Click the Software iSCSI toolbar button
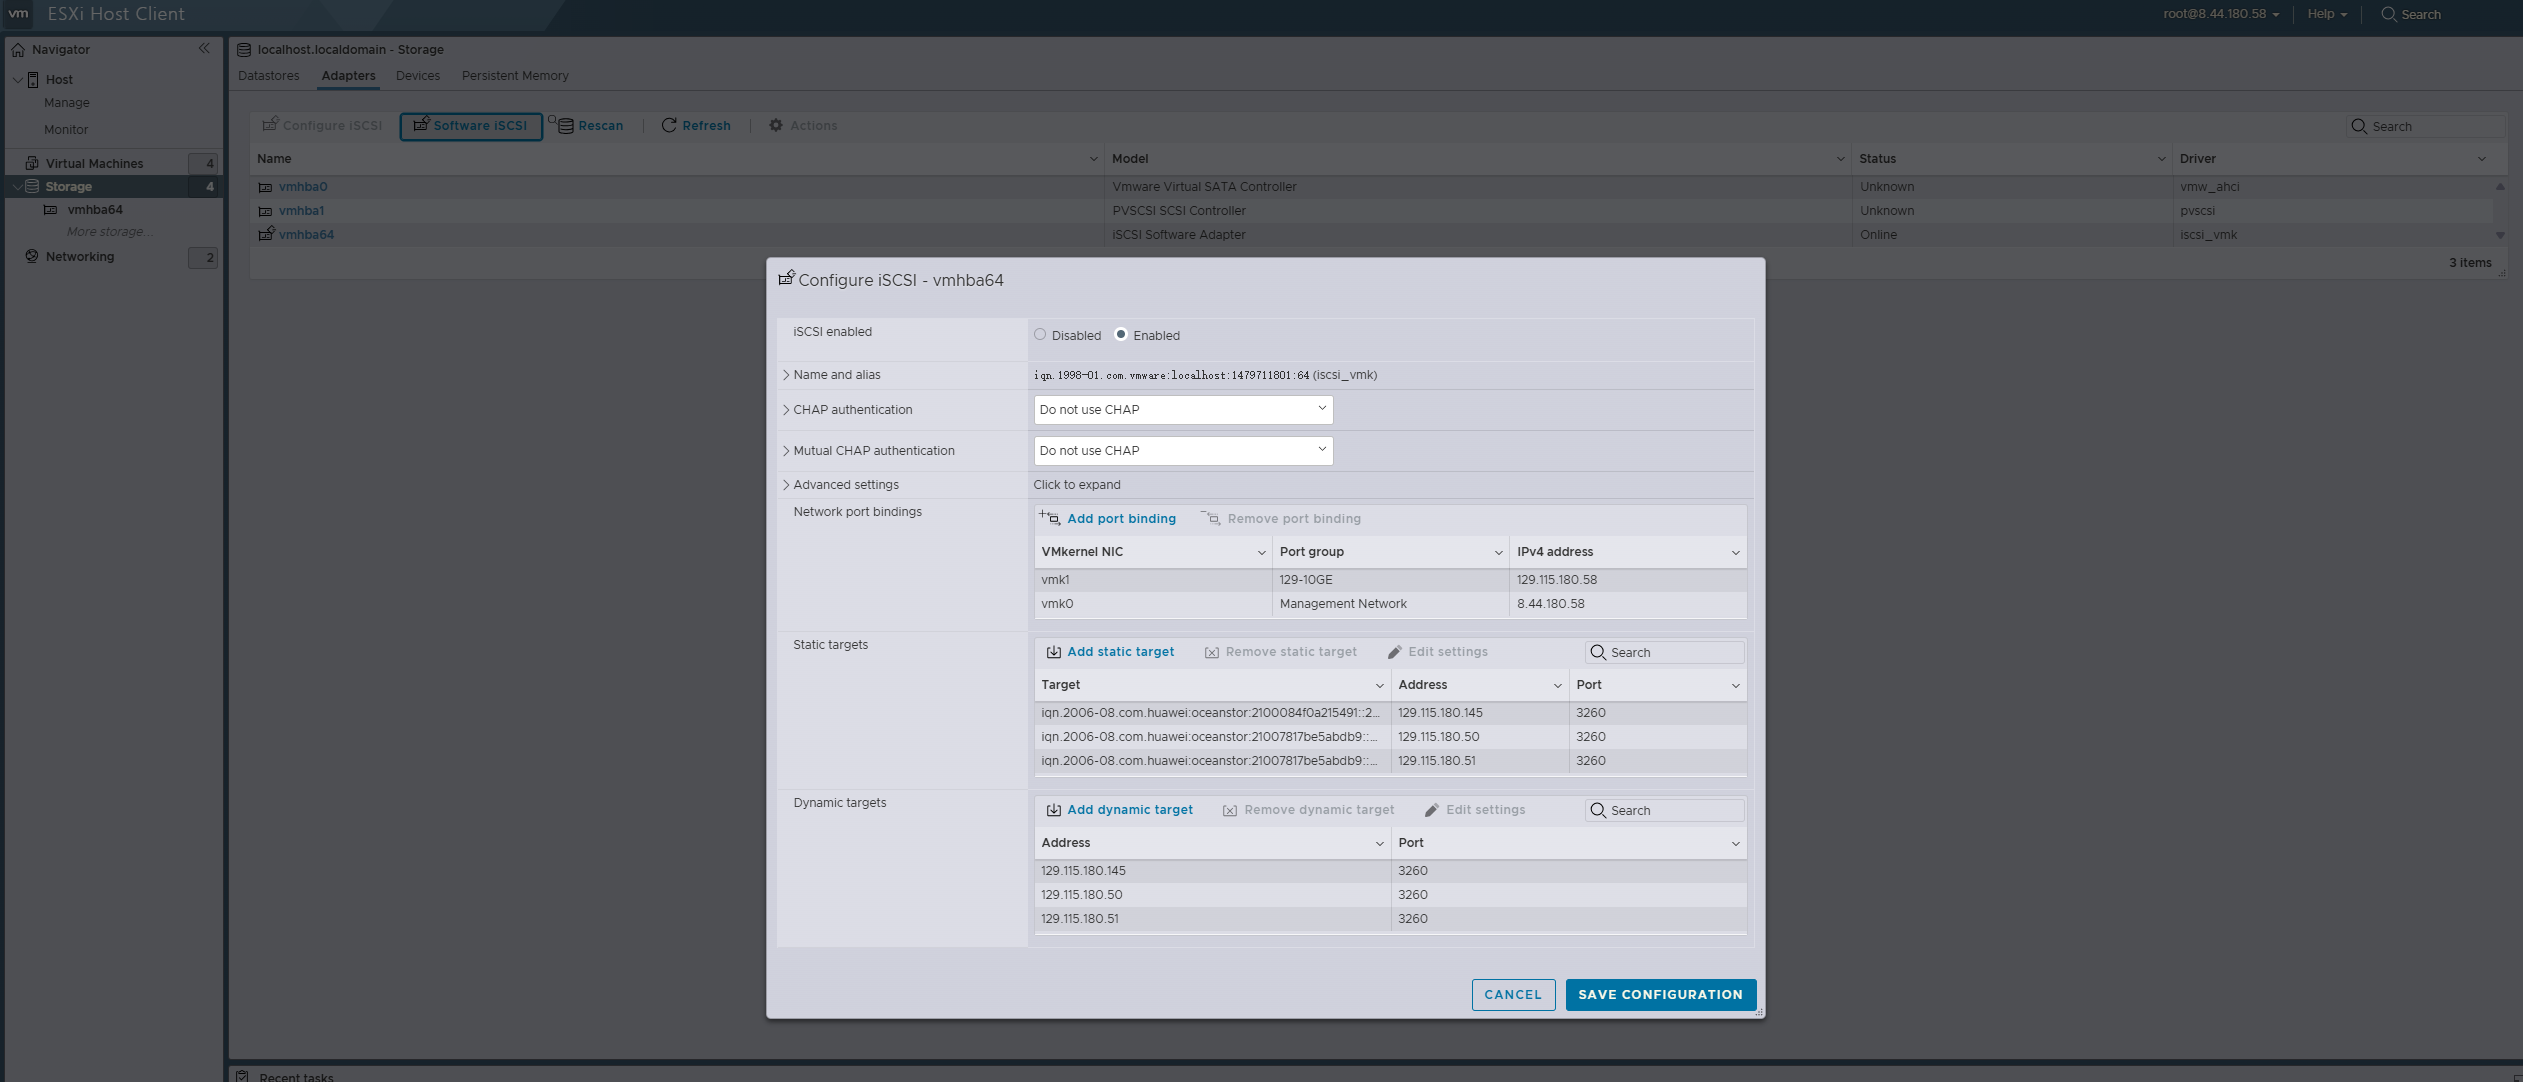Screen dimensions: 2523x1082 pos(471,126)
